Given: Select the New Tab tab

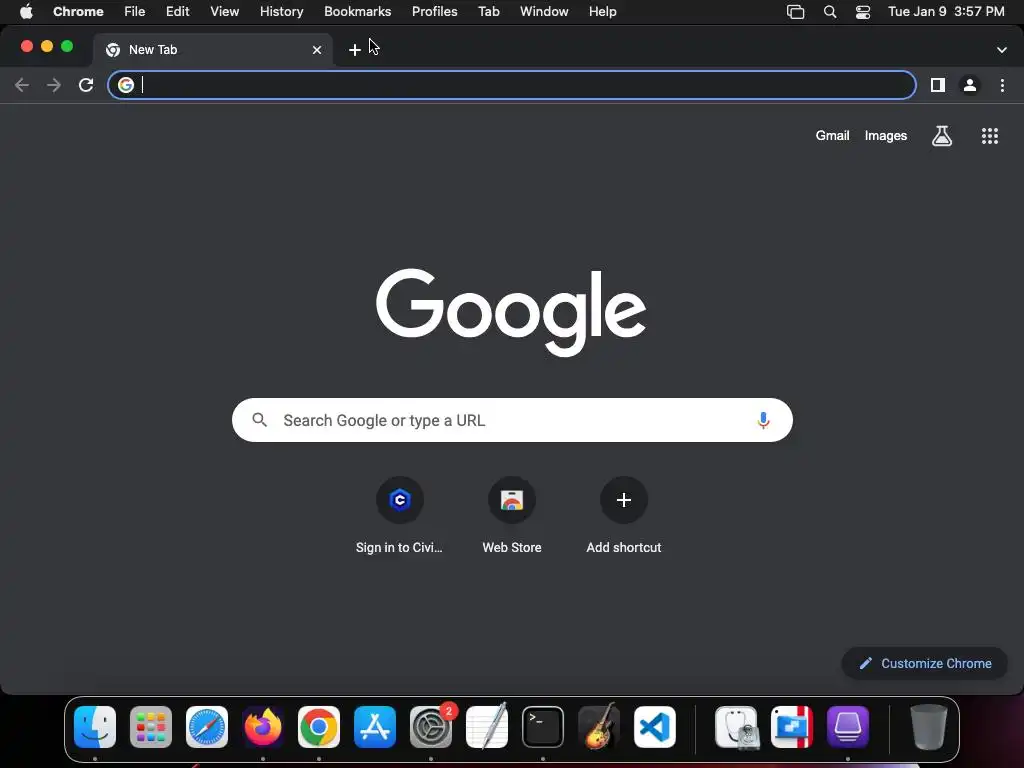Looking at the screenshot, I should point(212,50).
